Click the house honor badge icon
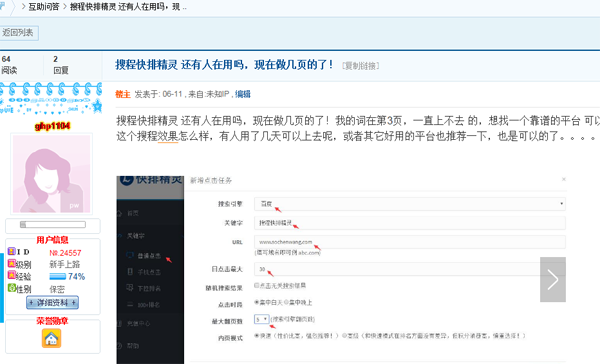This screenshot has height=364, width=600. click(51, 338)
